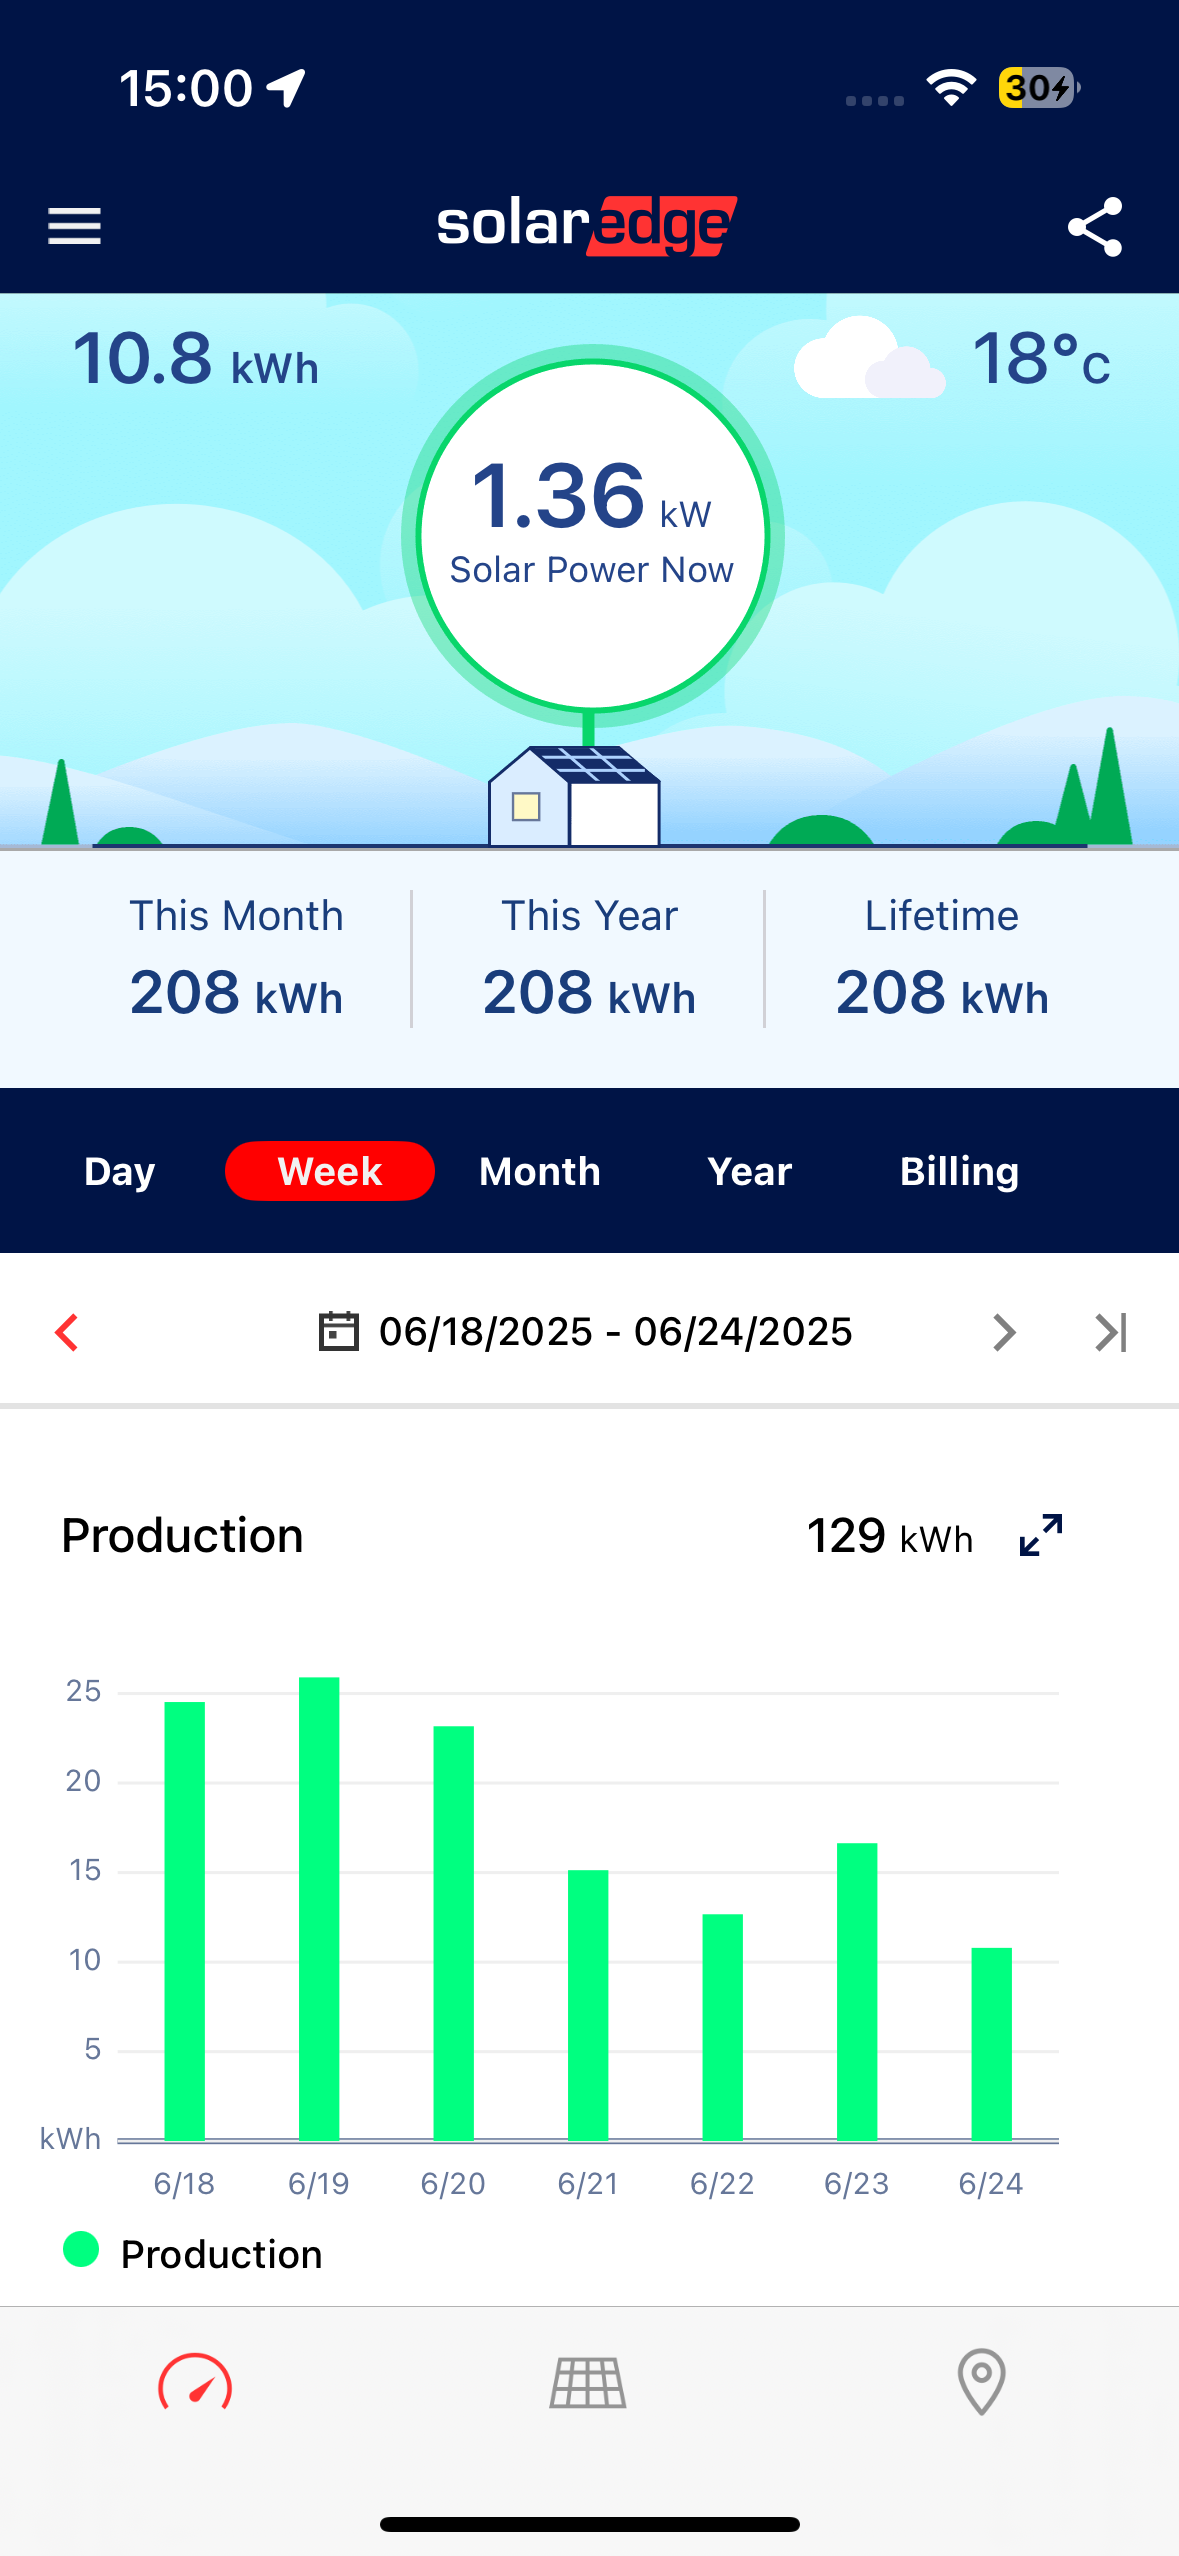Open the hamburger menu
The height and width of the screenshot is (2556, 1179).
(74, 226)
